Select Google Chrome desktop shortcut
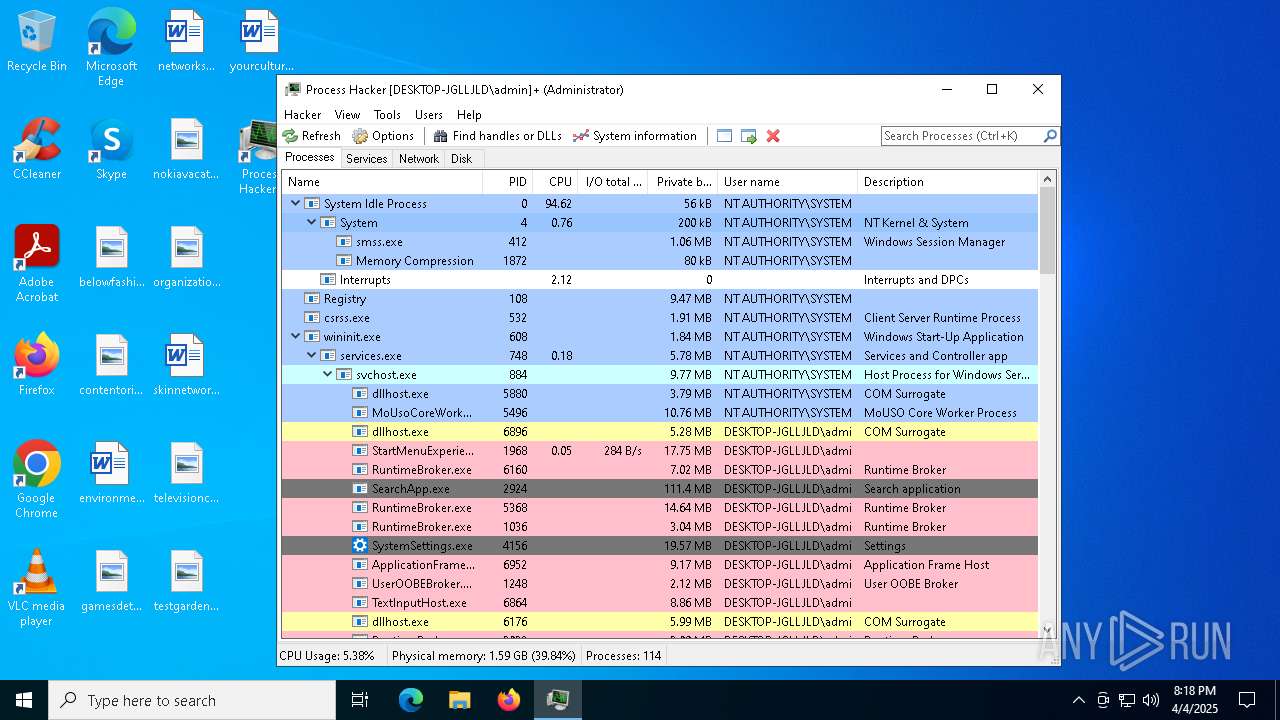The width and height of the screenshot is (1280, 720). [x=37, y=479]
